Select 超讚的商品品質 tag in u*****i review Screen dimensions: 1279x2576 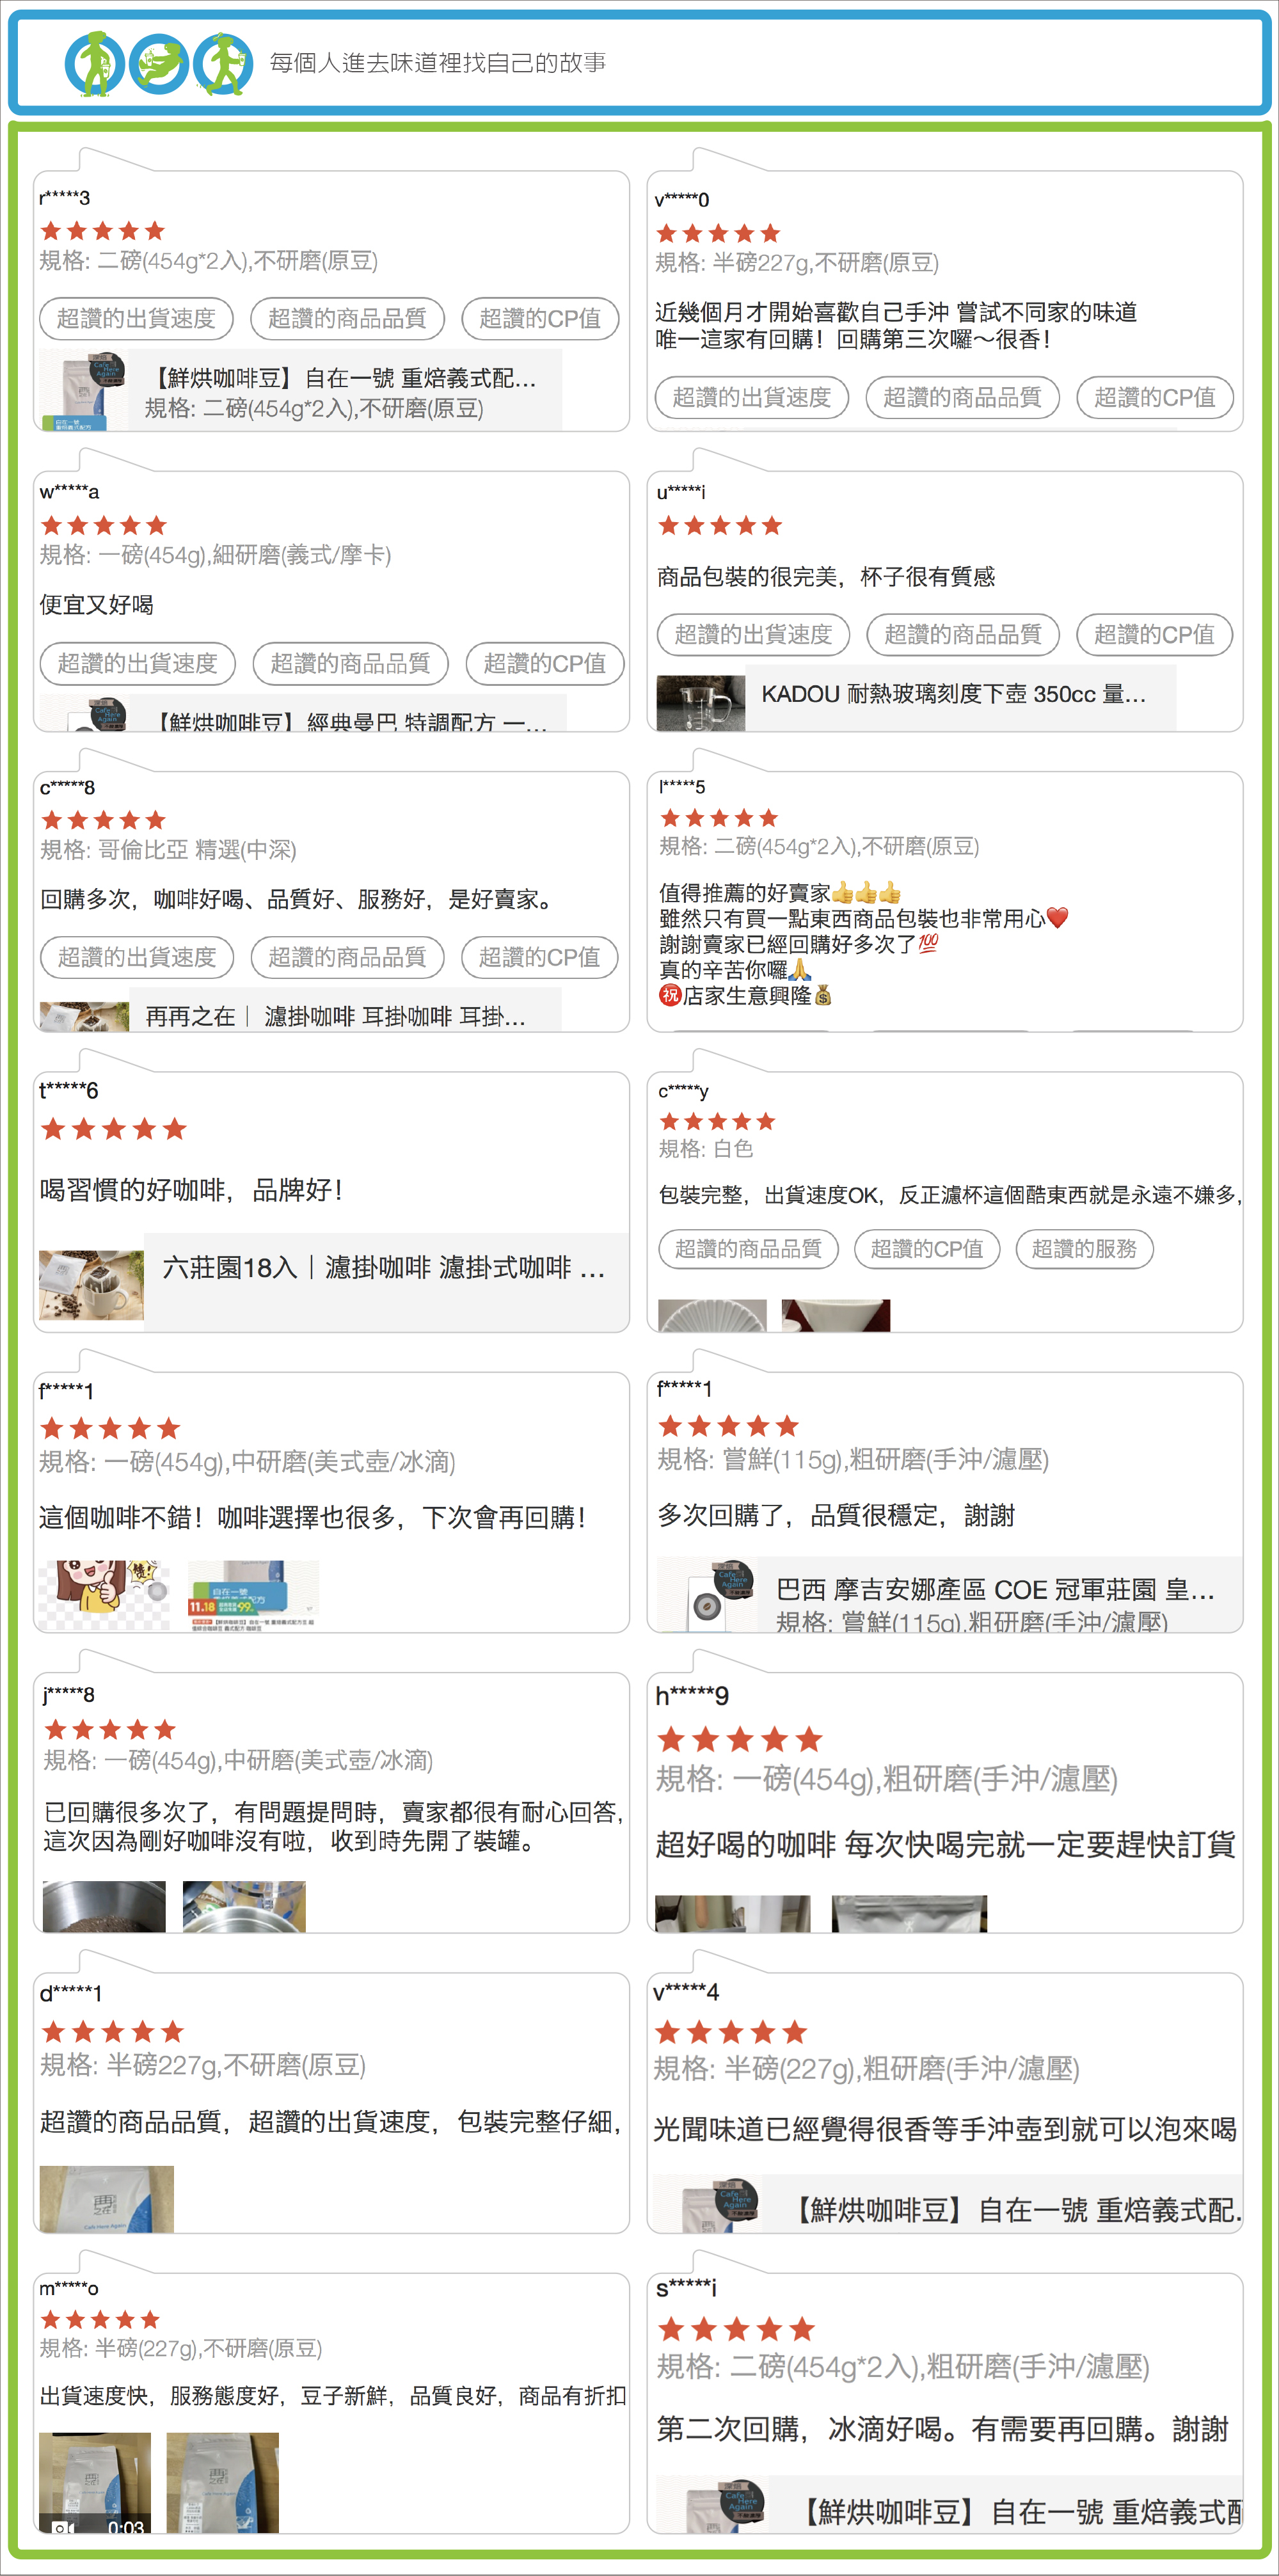coord(962,634)
